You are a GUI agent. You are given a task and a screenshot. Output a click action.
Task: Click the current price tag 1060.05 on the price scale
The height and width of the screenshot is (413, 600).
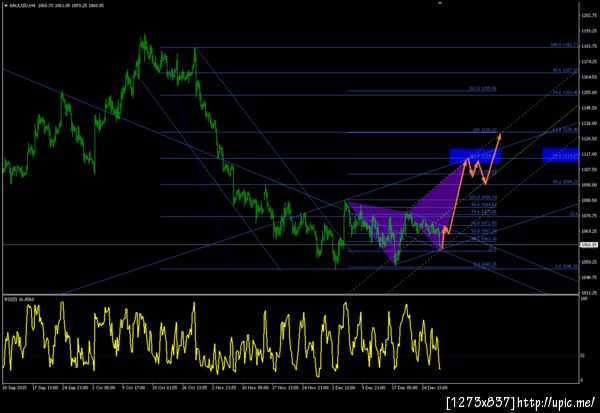click(x=589, y=245)
